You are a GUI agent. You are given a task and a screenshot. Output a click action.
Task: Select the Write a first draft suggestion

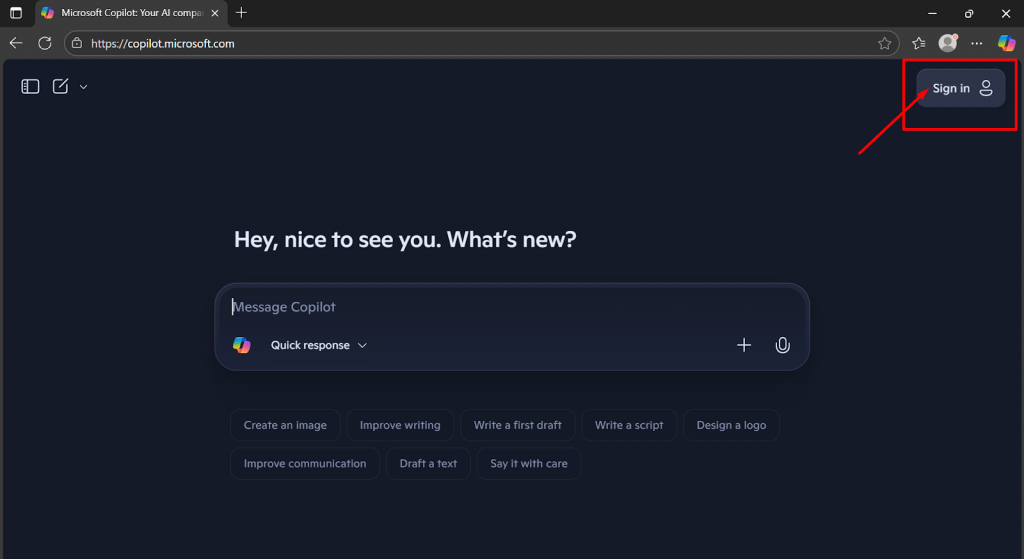tap(517, 425)
